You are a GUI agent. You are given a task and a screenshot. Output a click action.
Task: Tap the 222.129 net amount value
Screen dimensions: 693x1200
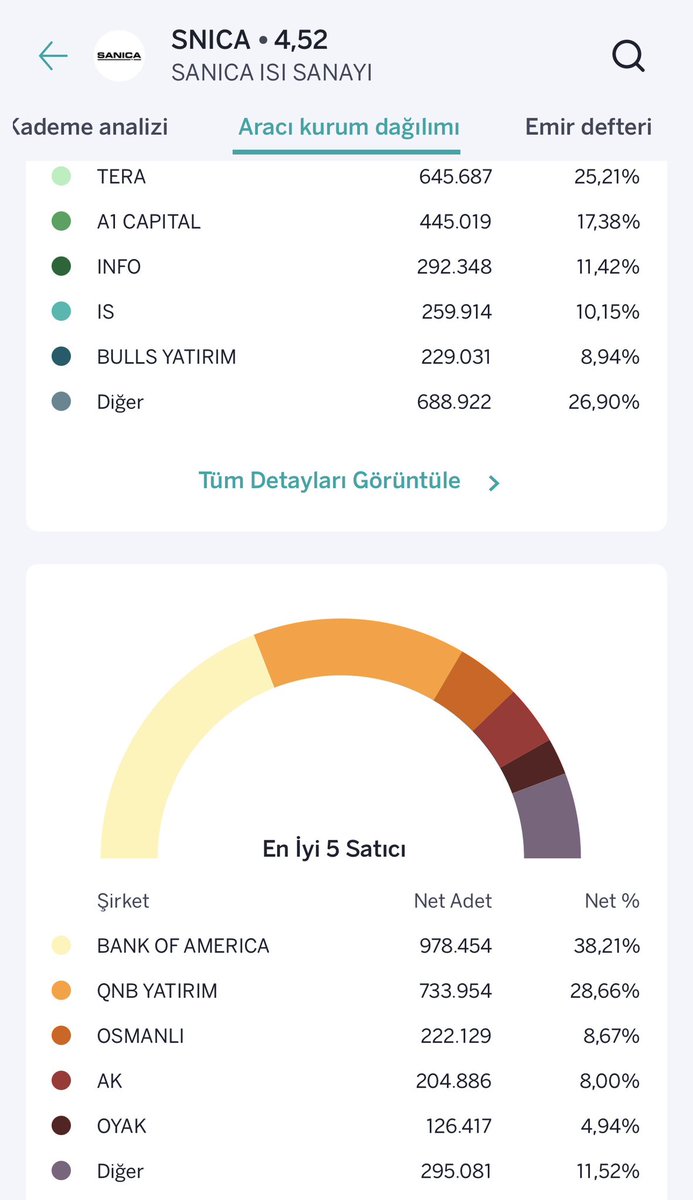pyautogui.click(x=455, y=1036)
